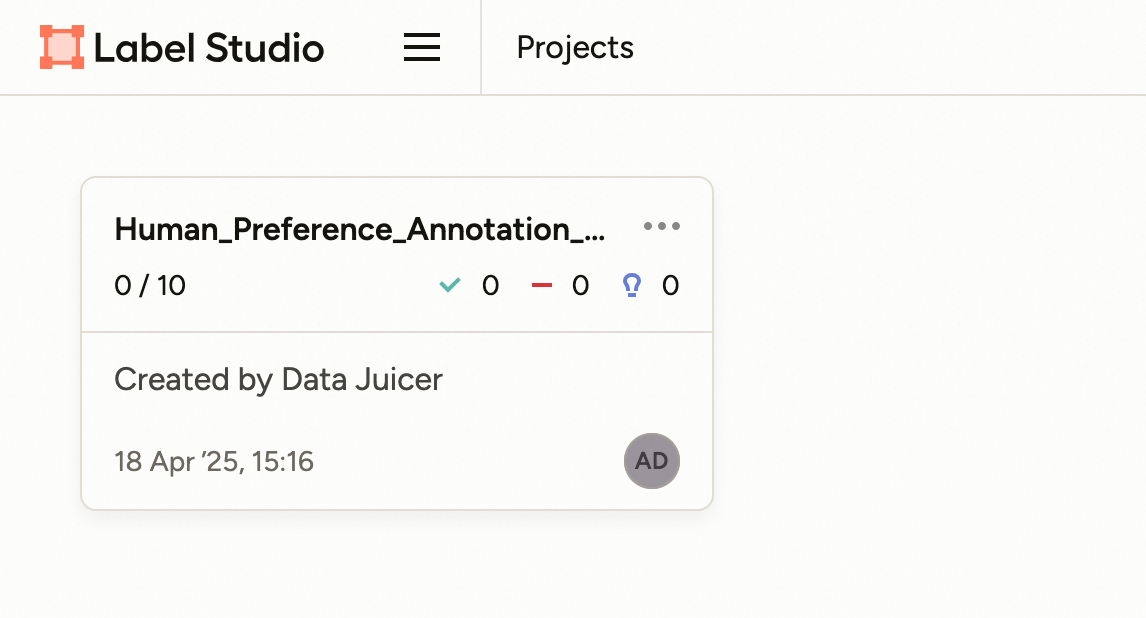Click the green checkmark submitted annotations icon
This screenshot has width=1146, height=618.
[x=450, y=286]
